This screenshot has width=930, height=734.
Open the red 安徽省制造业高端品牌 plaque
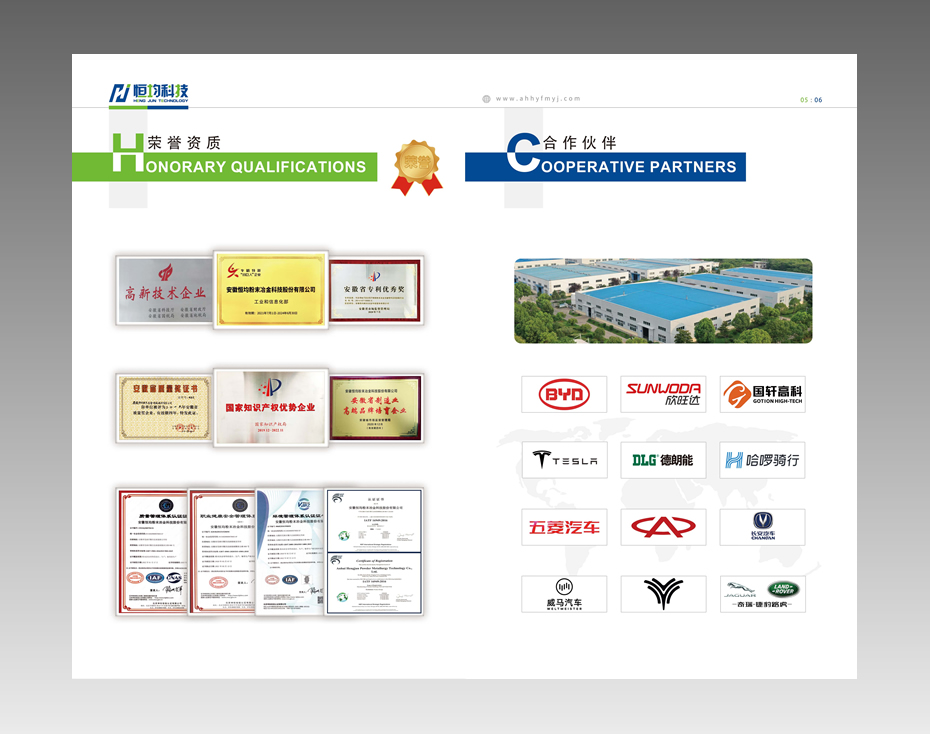click(376, 408)
